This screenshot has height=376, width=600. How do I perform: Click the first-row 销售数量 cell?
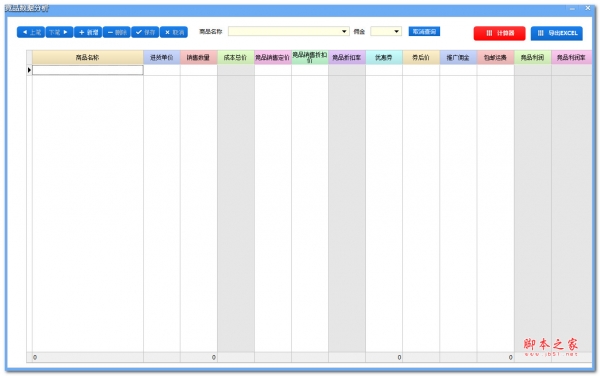click(x=199, y=70)
